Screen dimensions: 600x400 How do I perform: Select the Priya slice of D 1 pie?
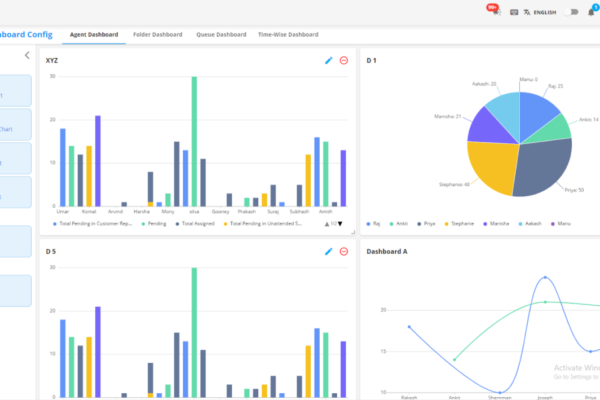tap(543, 167)
